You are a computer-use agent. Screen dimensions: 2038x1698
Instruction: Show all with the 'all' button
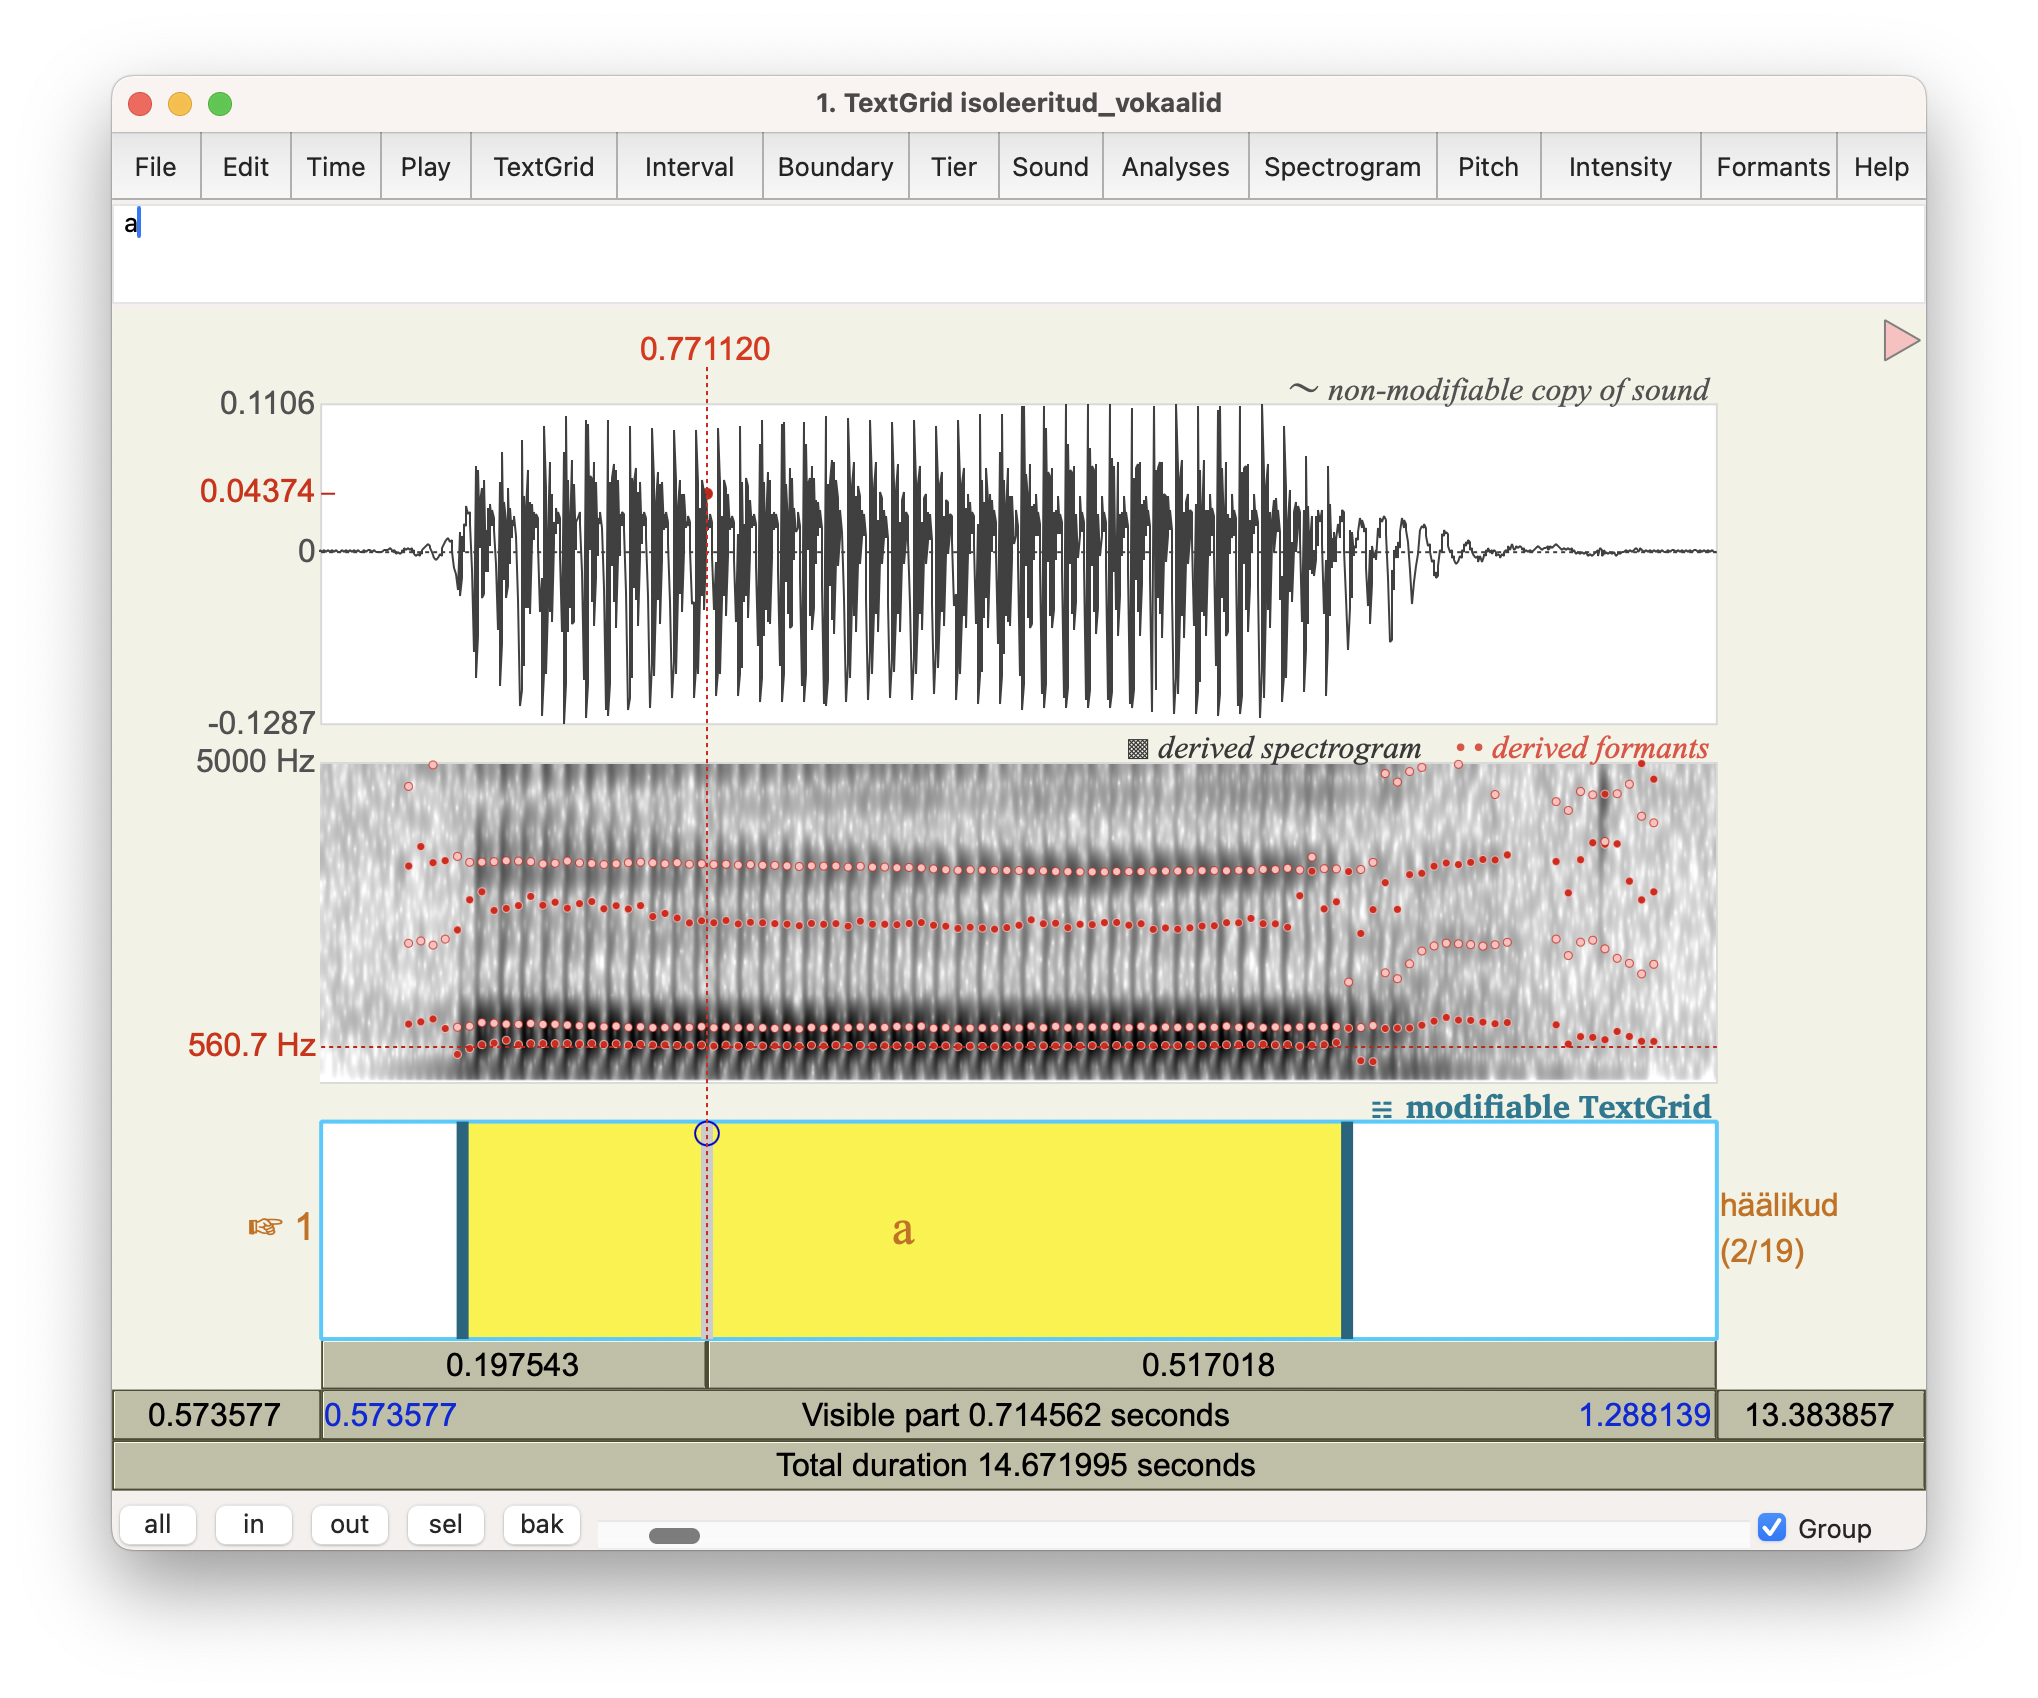coord(158,1525)
